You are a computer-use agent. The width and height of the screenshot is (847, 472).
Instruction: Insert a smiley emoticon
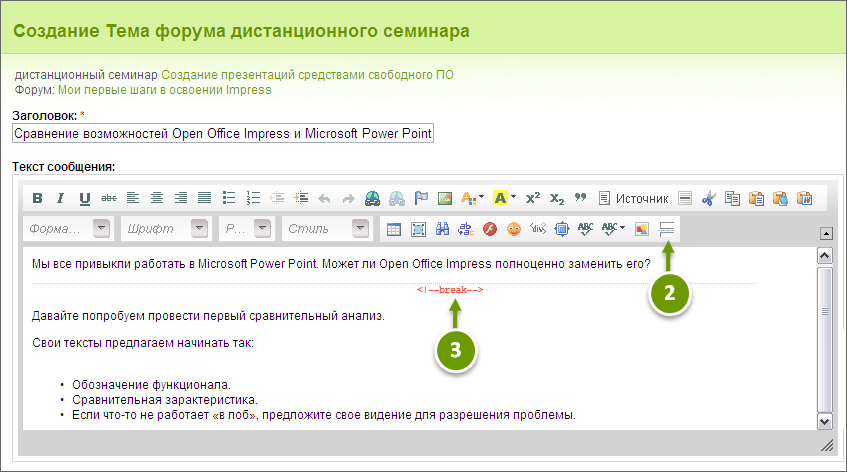pos(514,229)
